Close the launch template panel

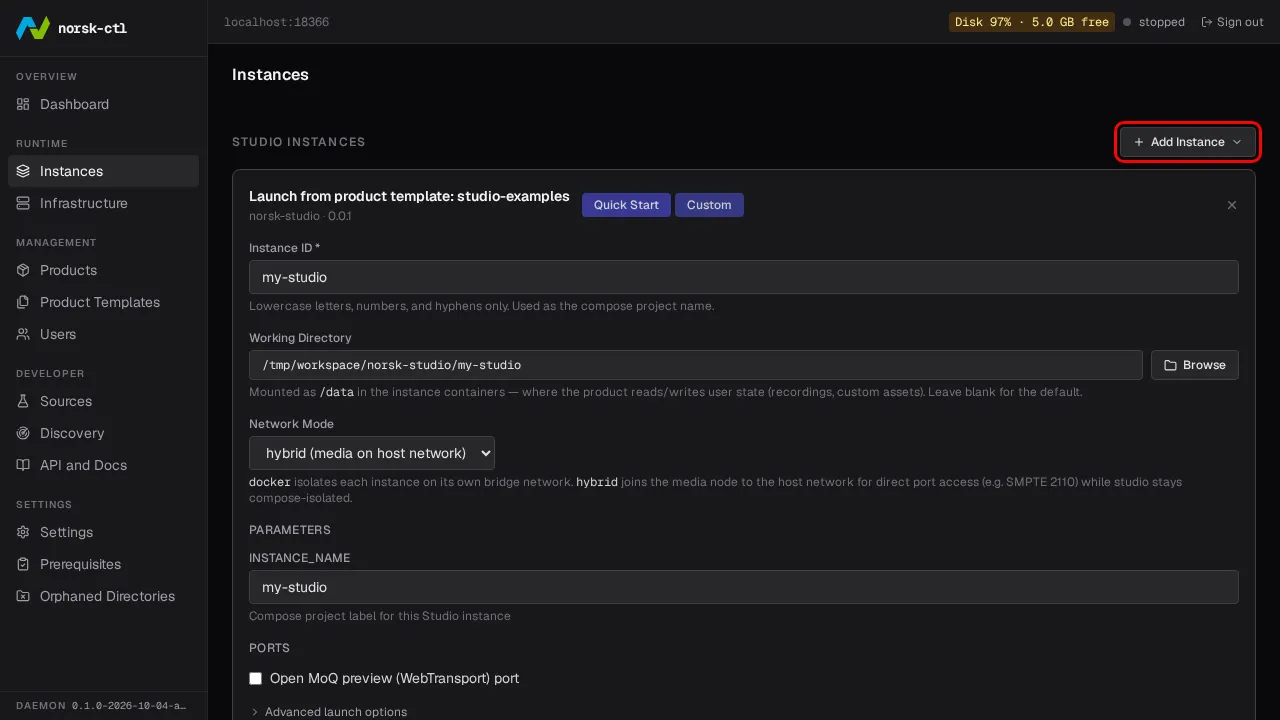[x=1232, y=205]
